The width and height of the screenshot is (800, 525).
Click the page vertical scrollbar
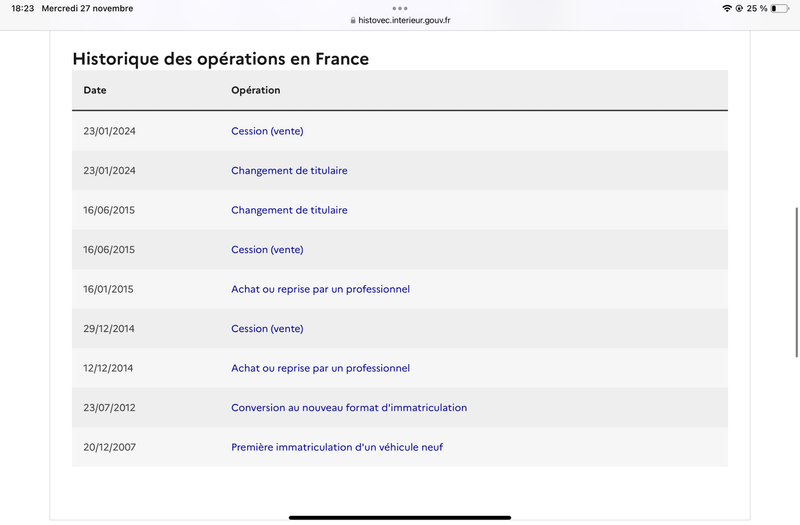click(796, 282)
